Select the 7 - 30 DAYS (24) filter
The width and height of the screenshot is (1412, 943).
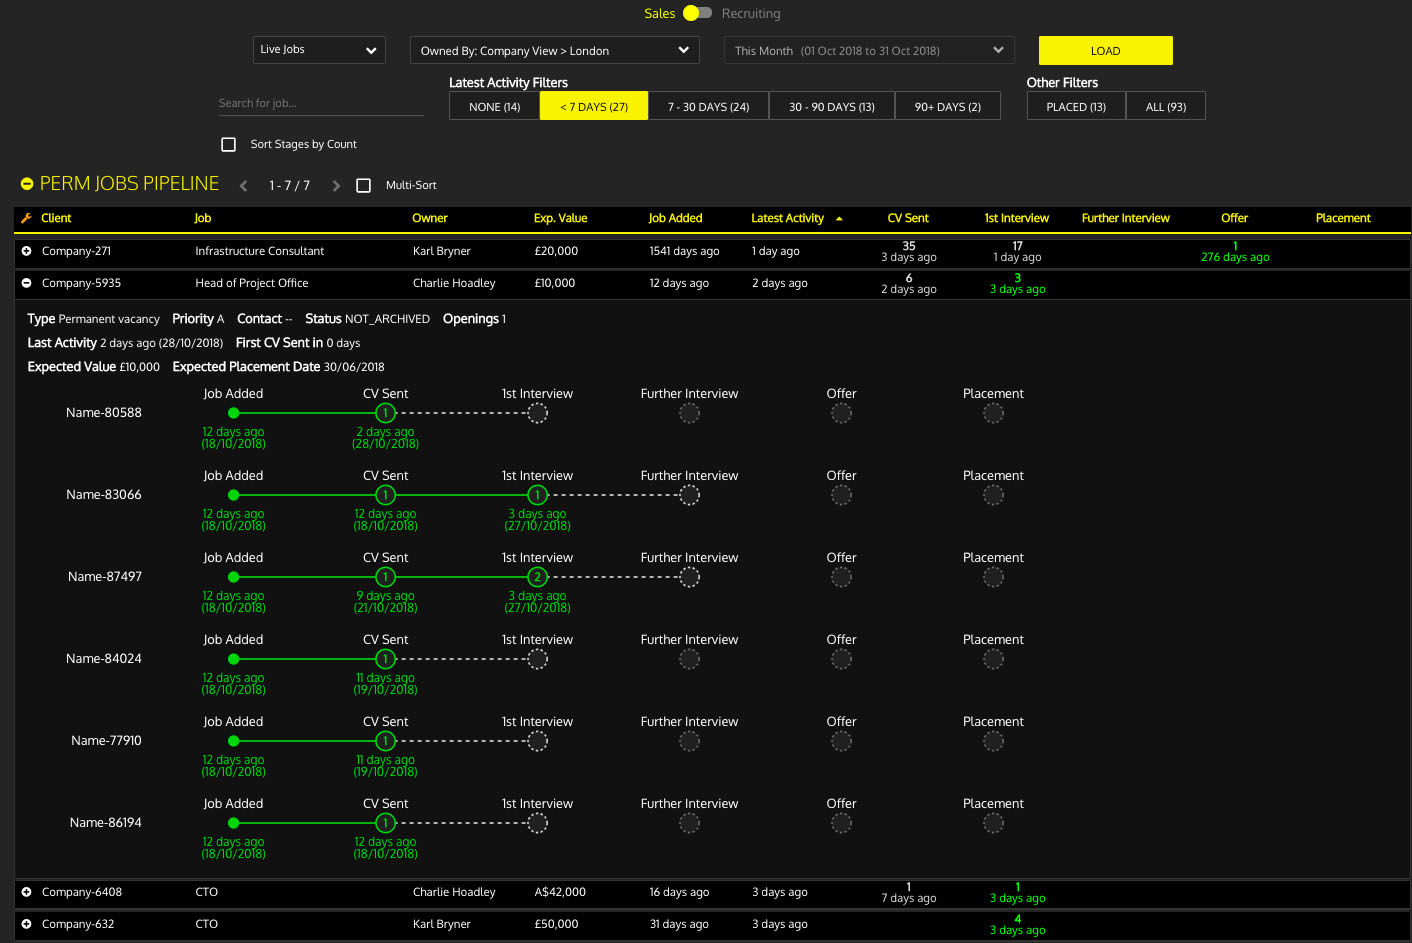click(x=708, y=106)
